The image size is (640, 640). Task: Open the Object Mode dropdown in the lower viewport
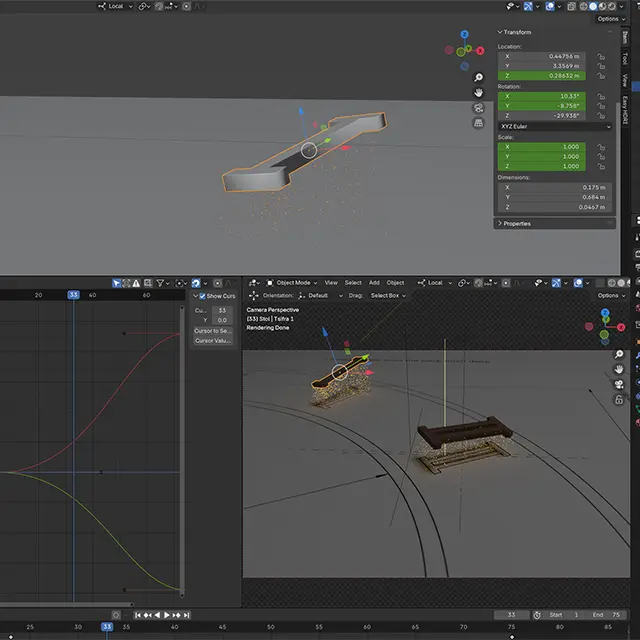pos(291,283)
